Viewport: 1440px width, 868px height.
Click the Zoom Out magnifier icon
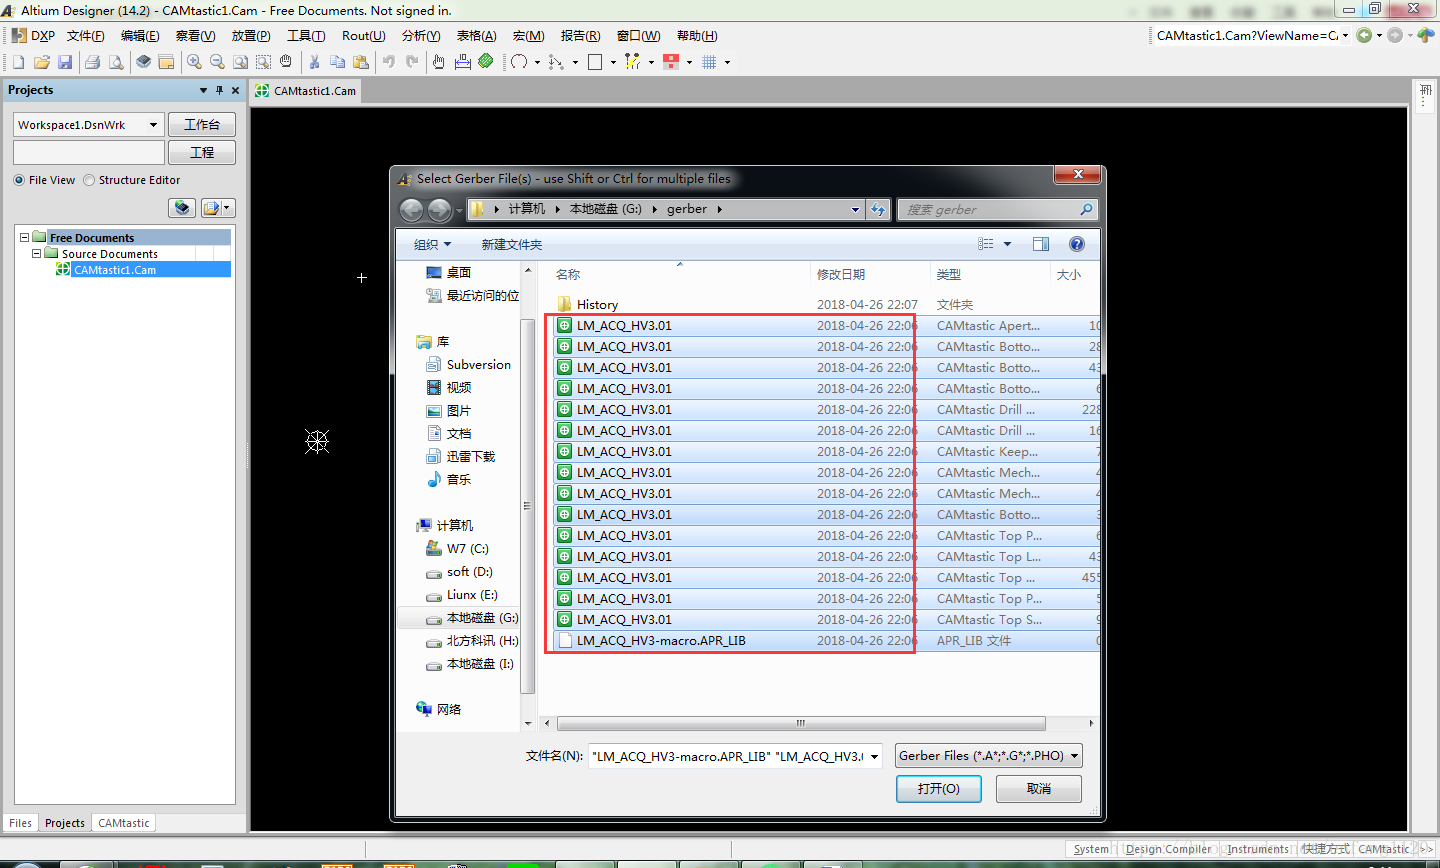point(217,62)
